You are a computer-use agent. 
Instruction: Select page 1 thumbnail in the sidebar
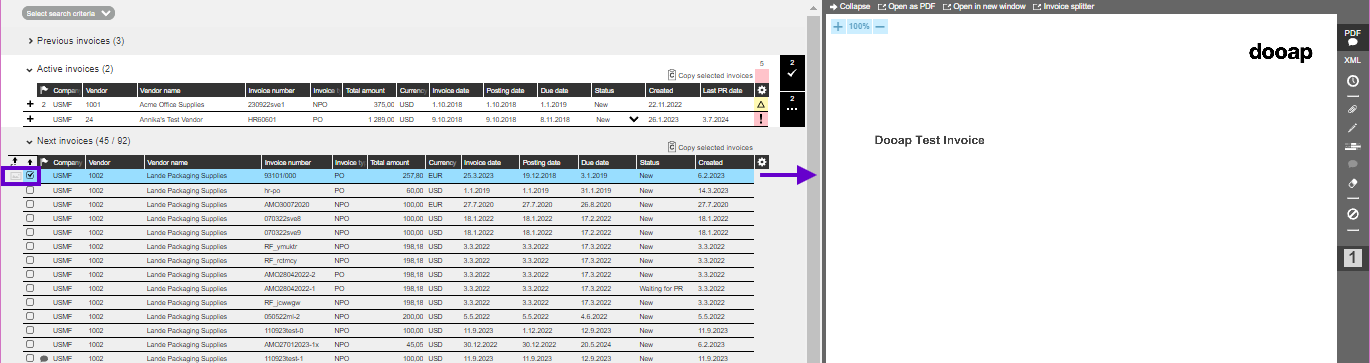(x=1352, y=258)
